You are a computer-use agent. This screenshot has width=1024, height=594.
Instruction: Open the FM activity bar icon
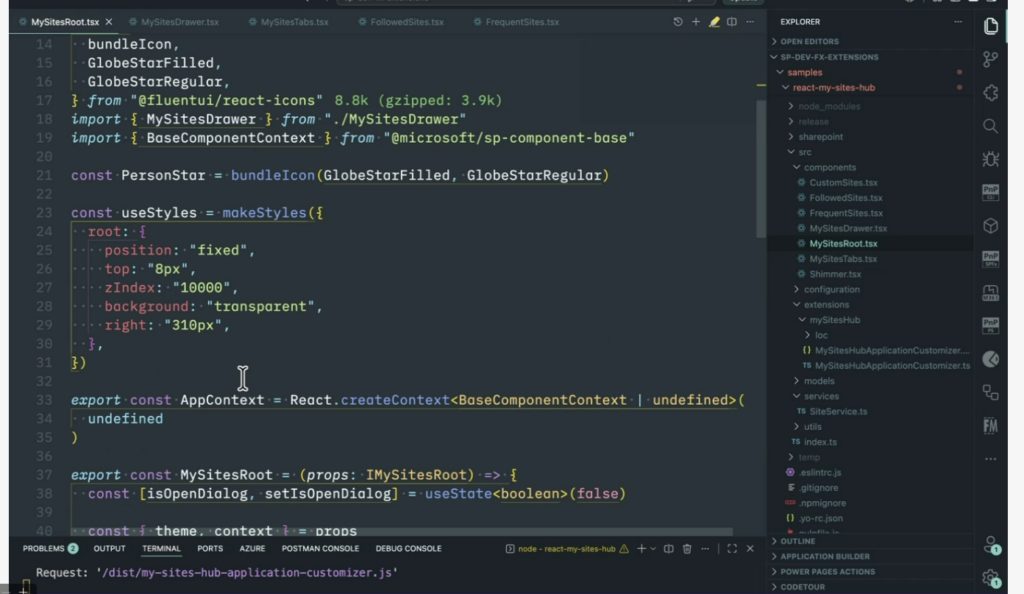(991, 426)
